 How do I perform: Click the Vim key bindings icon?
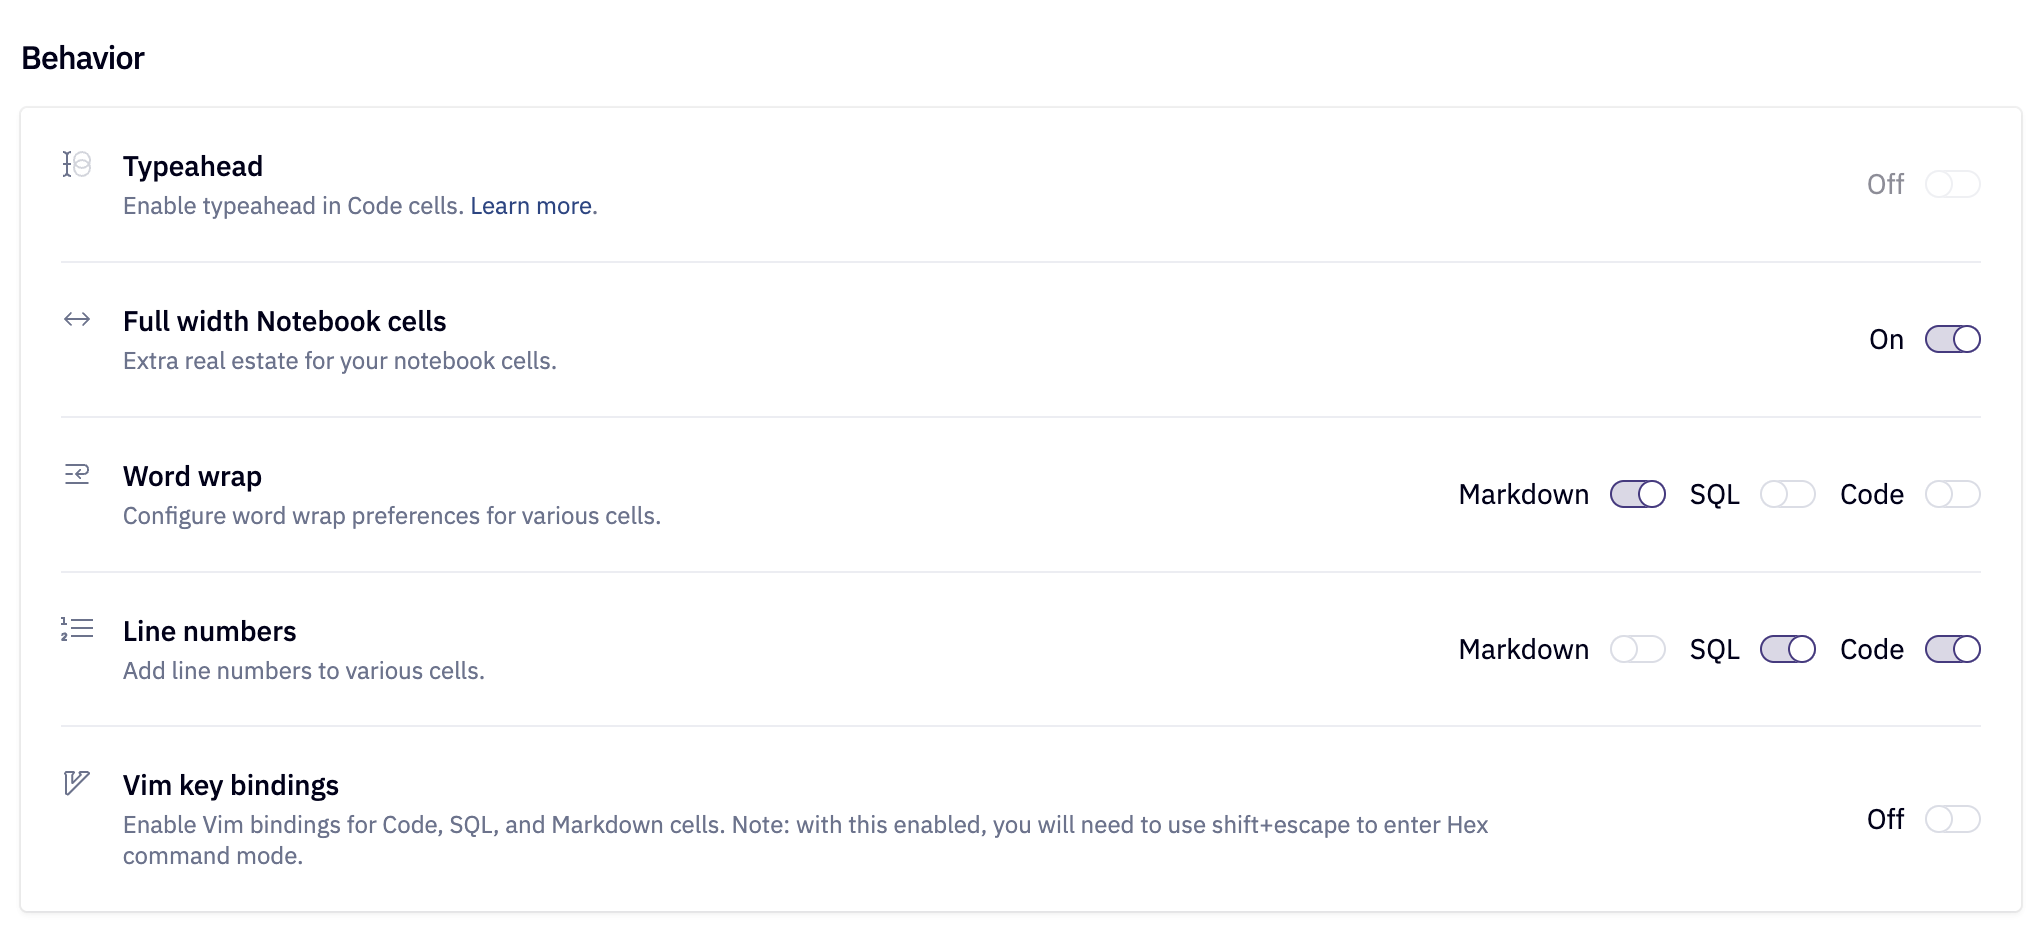pyautogui.click(x=74, y=785)
